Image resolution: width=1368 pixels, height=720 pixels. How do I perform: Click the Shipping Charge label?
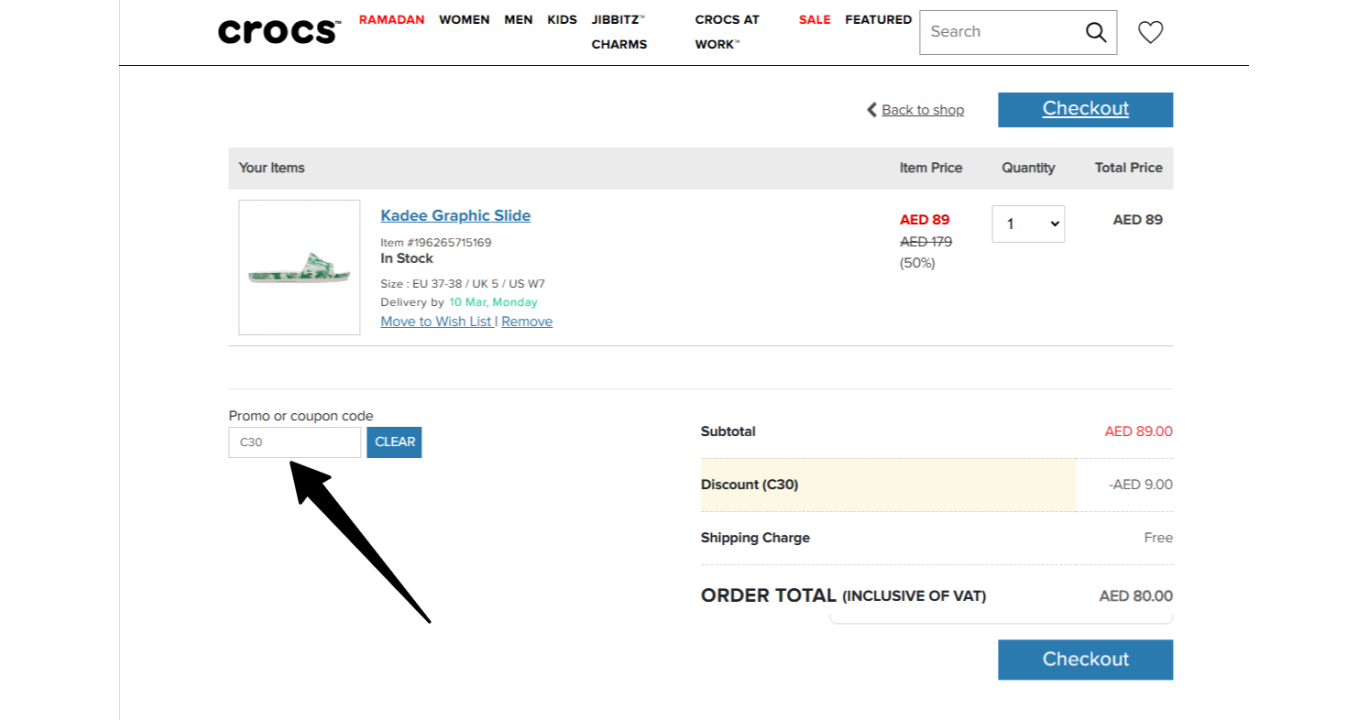(x=755, y=538)
